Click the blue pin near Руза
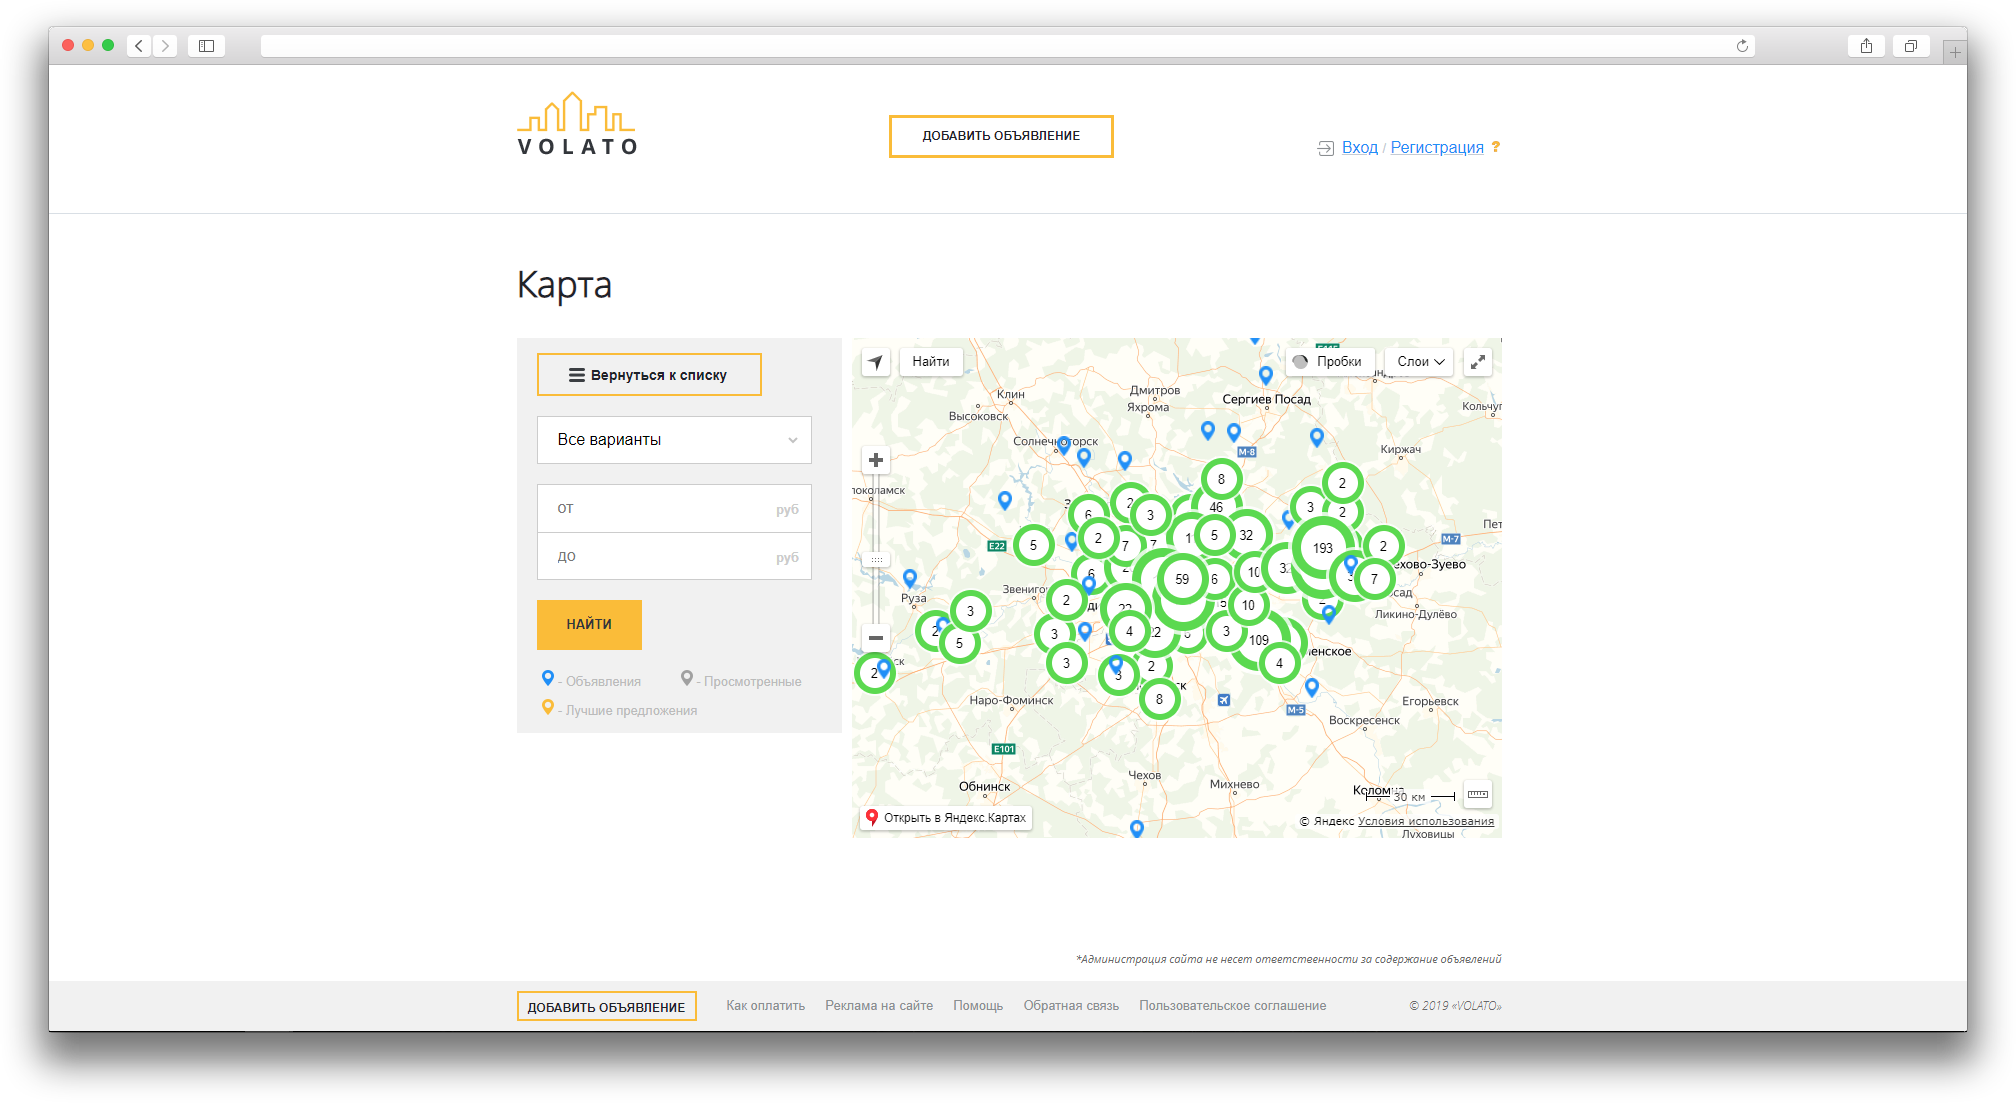Viewport: 2016px width, 1103px height. [910, 579]
